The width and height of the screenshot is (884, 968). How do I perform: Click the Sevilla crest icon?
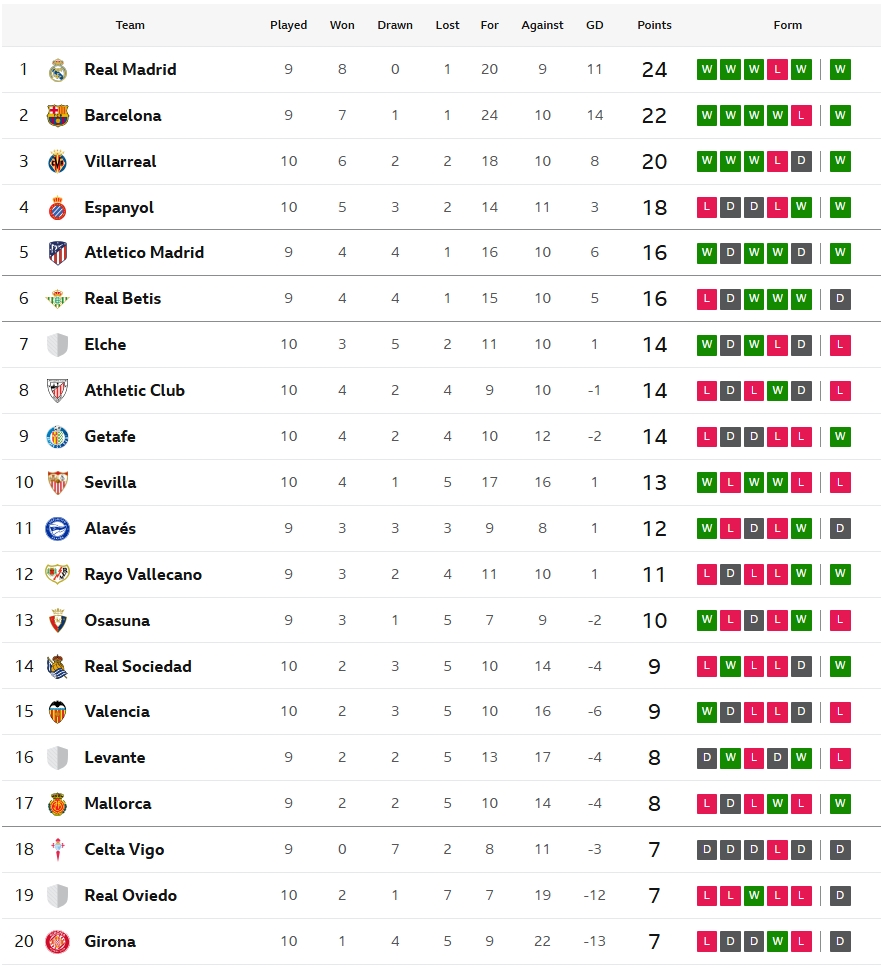coord(58,483)
